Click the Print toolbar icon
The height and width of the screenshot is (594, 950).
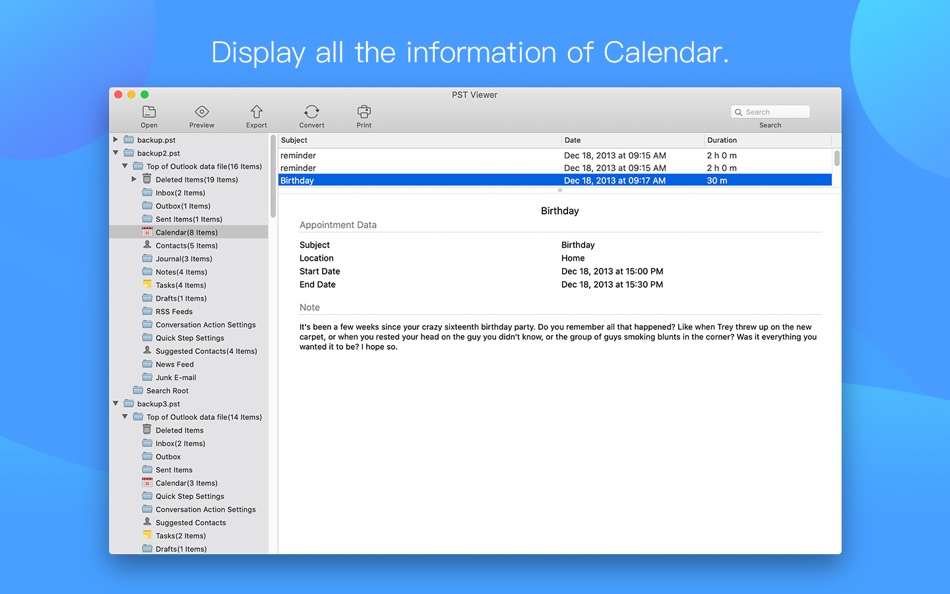click(364, 112)
